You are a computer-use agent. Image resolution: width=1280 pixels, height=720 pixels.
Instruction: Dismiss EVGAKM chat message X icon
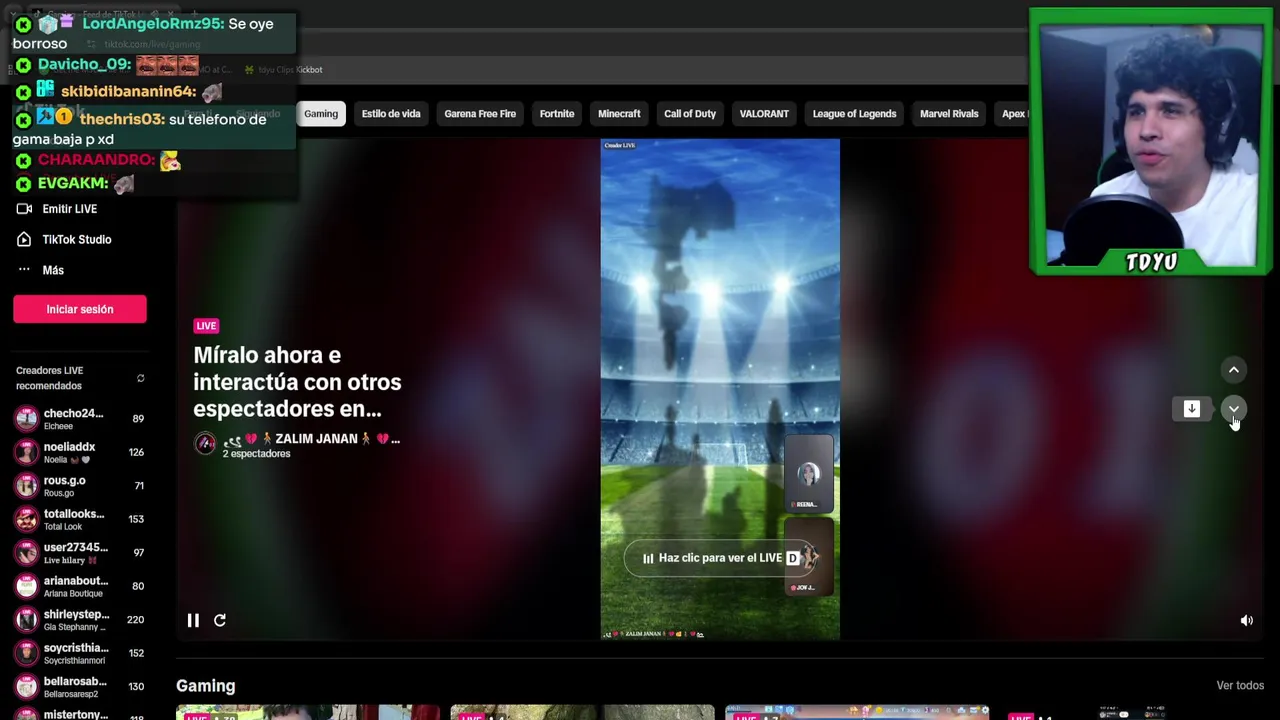tap(23, 184)
